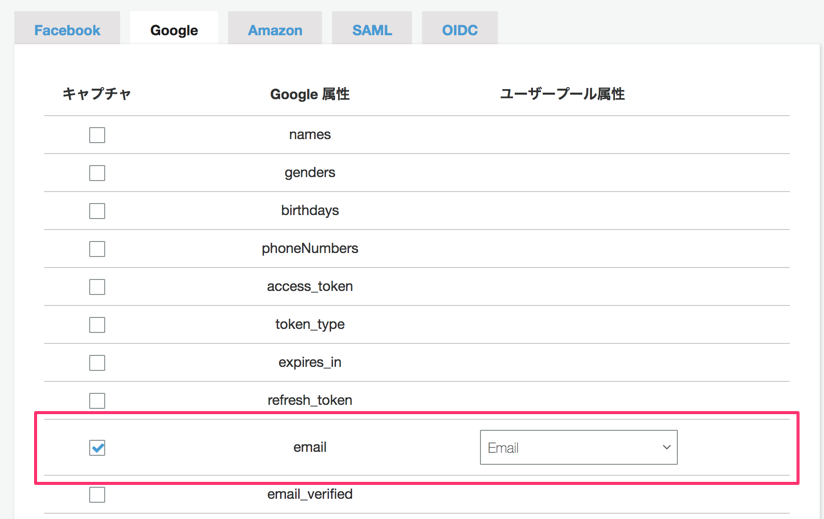824x519 pixels.
Task: Check the expires_in checkbox
Action: [x=97, y=363]
